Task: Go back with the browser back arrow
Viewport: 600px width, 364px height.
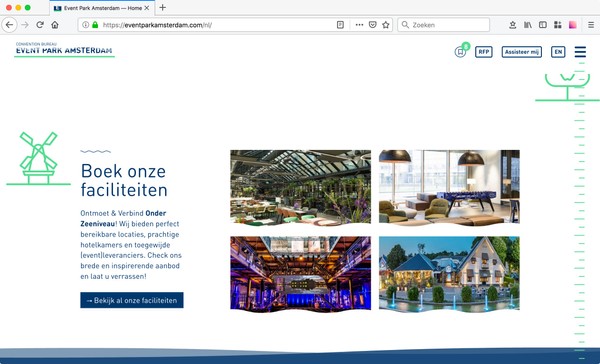Action: (x=9, y=25)
